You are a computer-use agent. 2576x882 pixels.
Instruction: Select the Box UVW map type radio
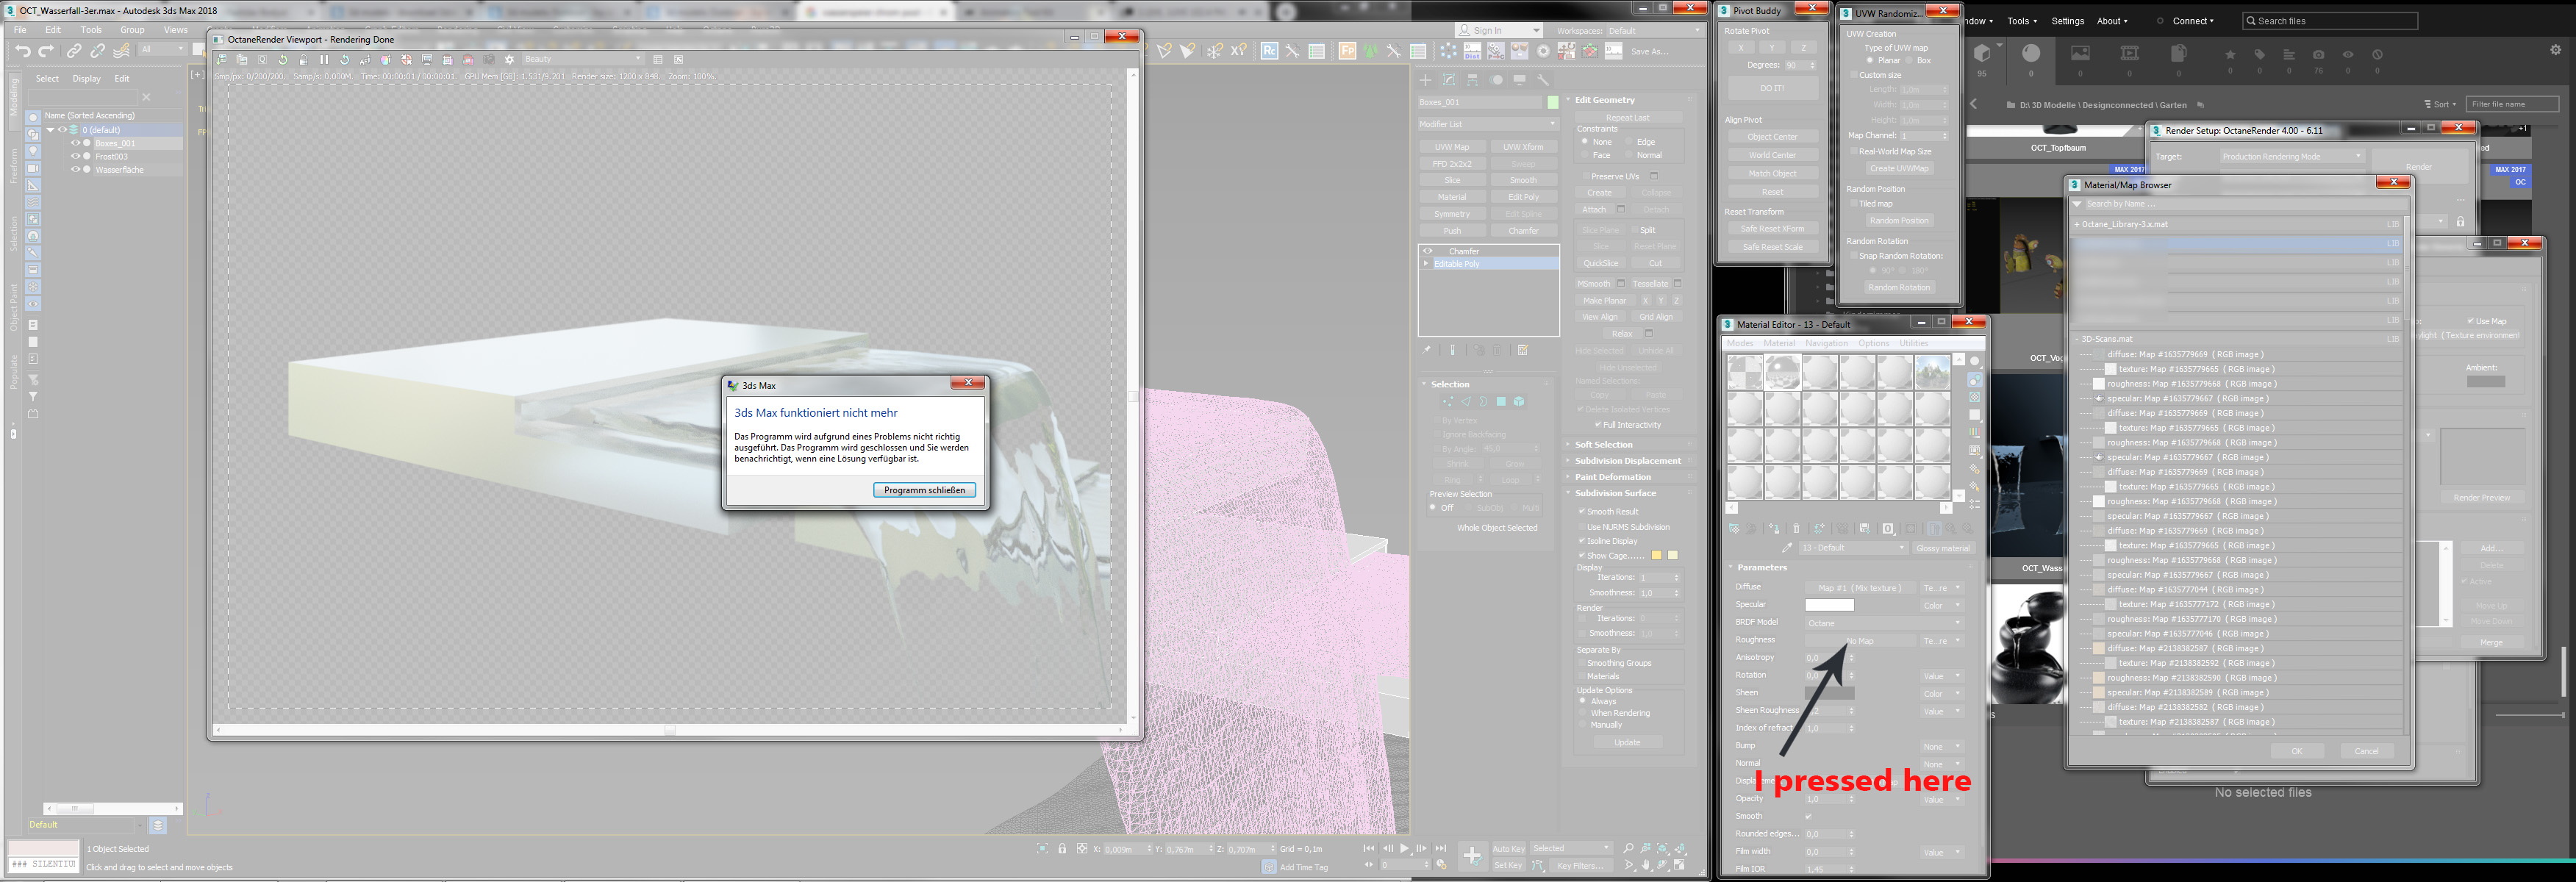1910,61
